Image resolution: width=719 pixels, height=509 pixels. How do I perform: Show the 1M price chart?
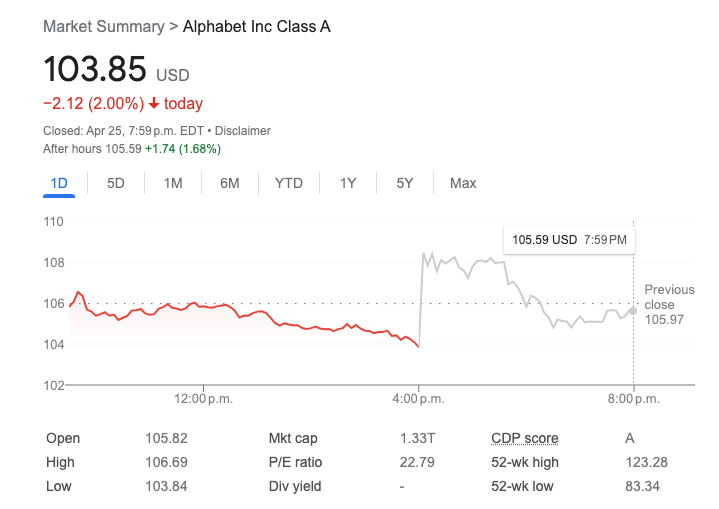pyautogui.click(x=173, y=183)
